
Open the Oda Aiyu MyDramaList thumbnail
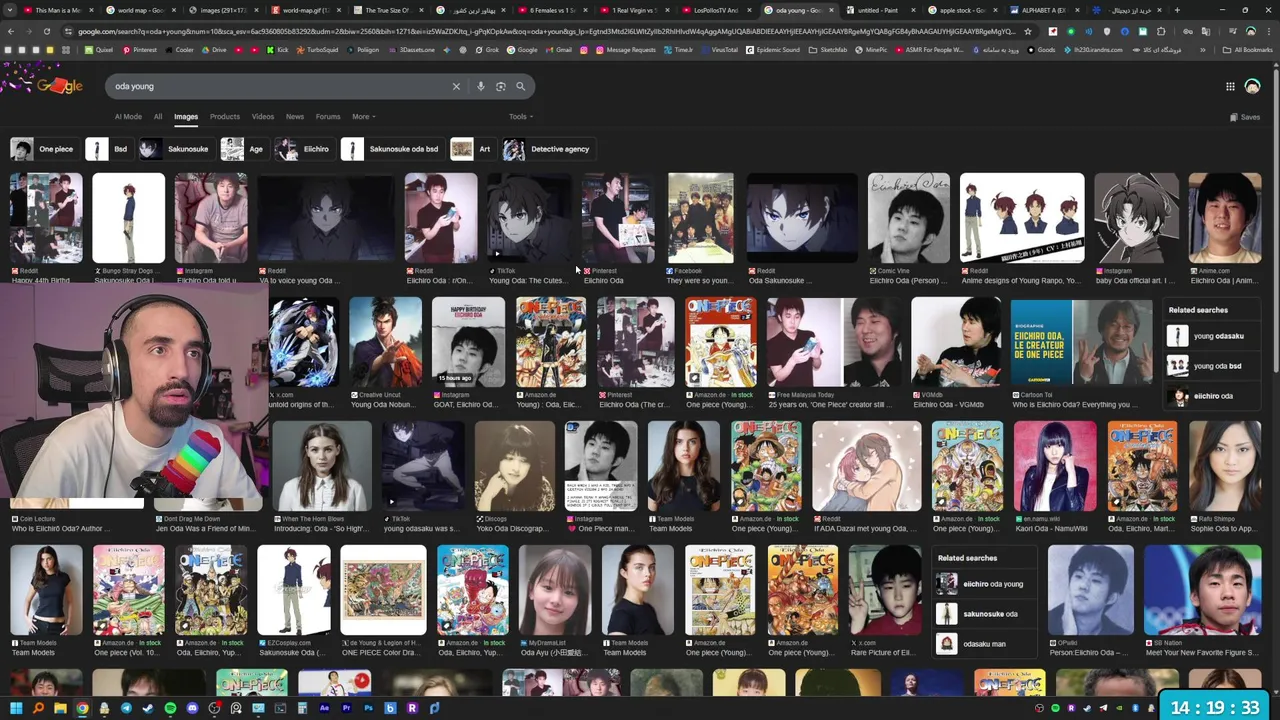point(555,590)
